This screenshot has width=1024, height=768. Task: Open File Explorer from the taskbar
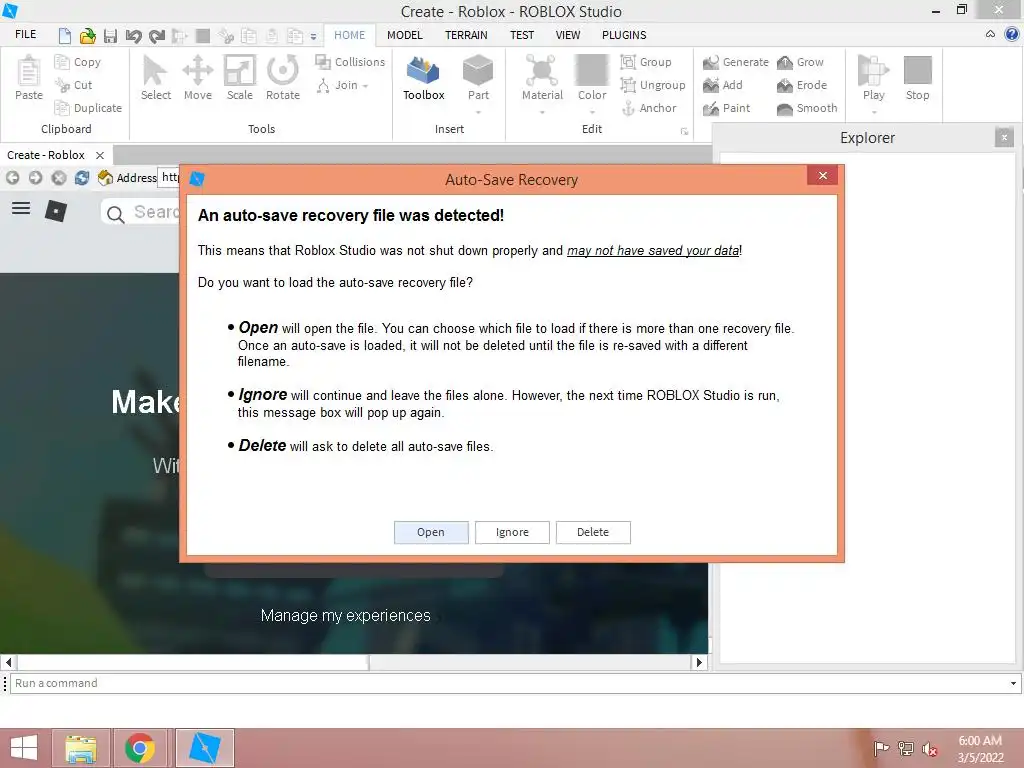[x=81, y=748]
